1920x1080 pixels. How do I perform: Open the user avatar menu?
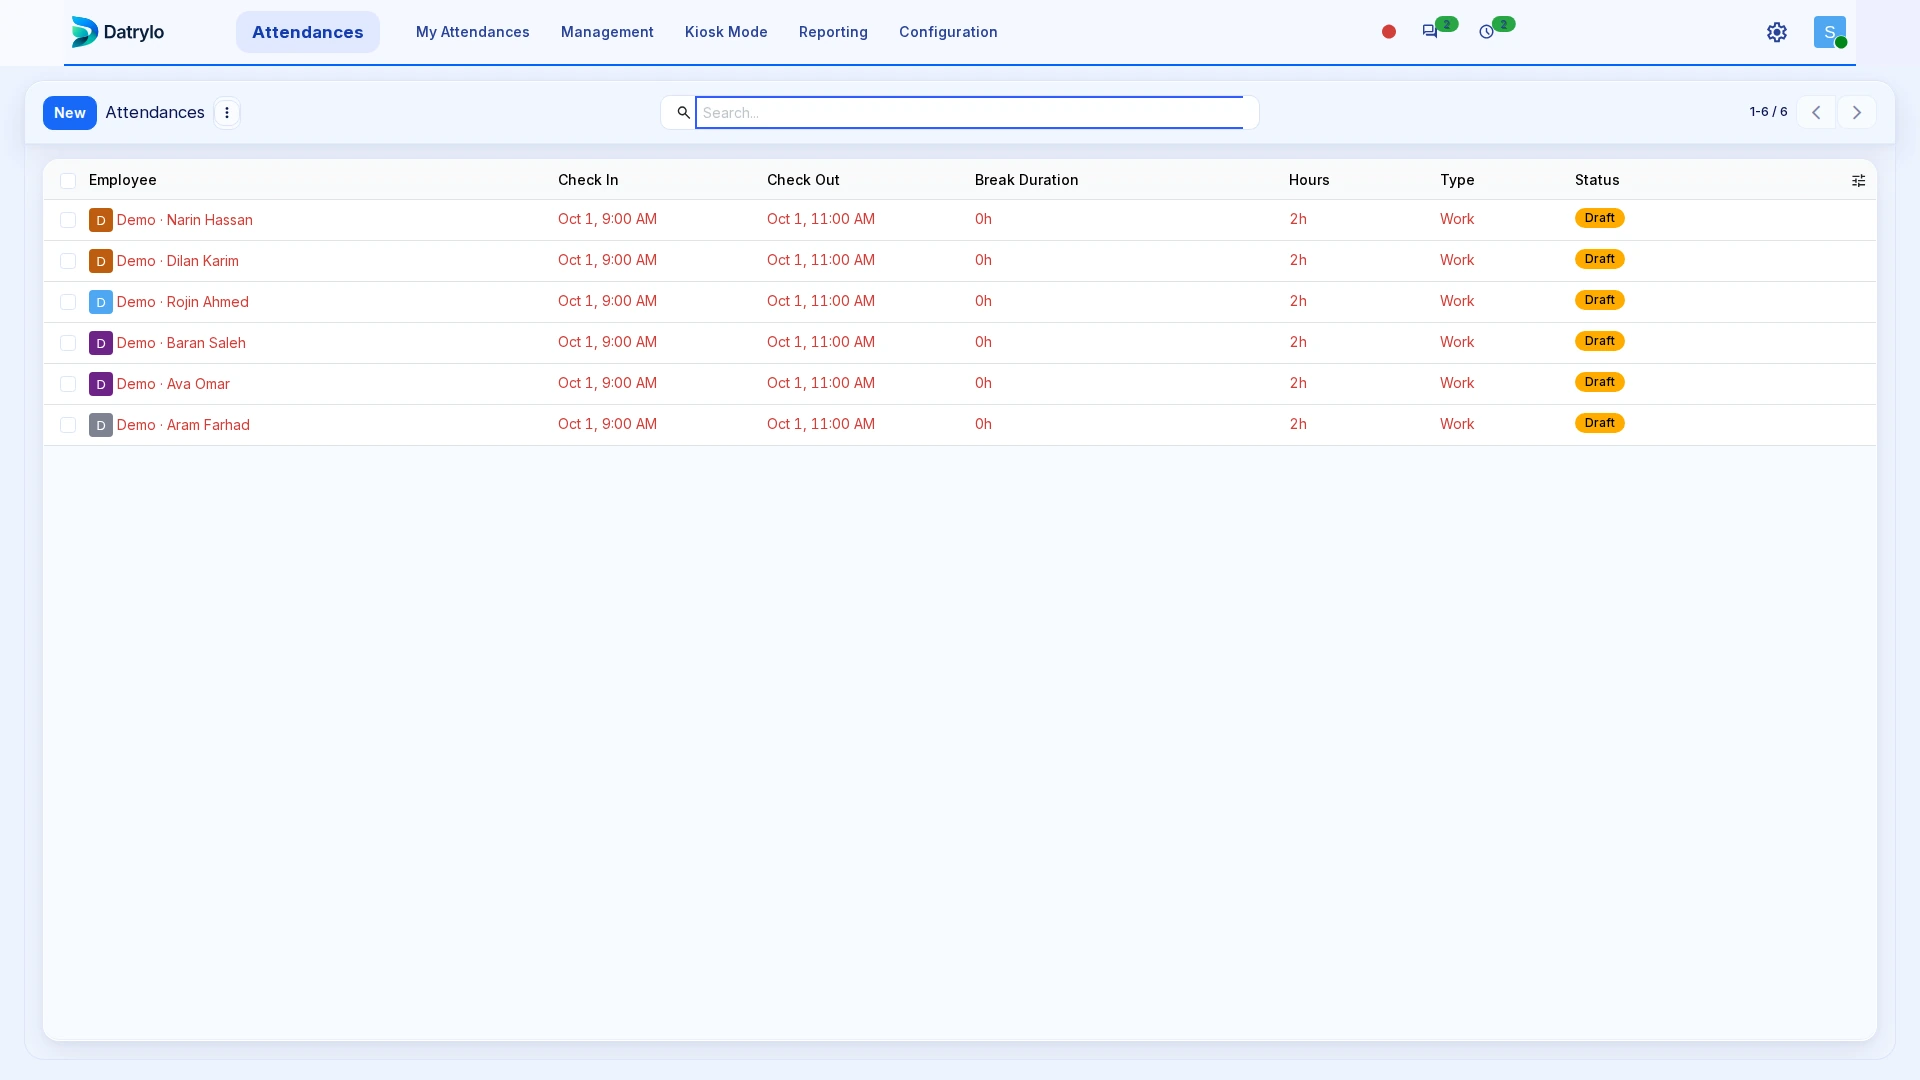[1830, 32]
